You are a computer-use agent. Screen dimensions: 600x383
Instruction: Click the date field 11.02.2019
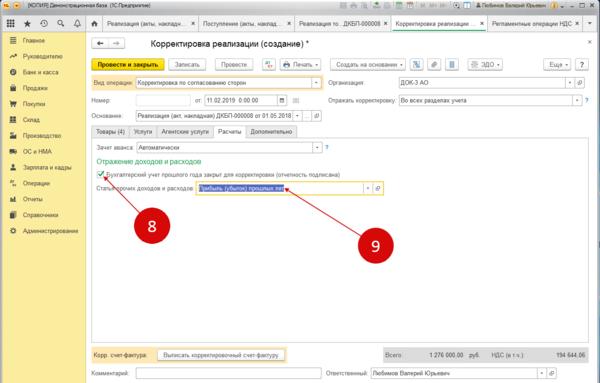point(241,101)
